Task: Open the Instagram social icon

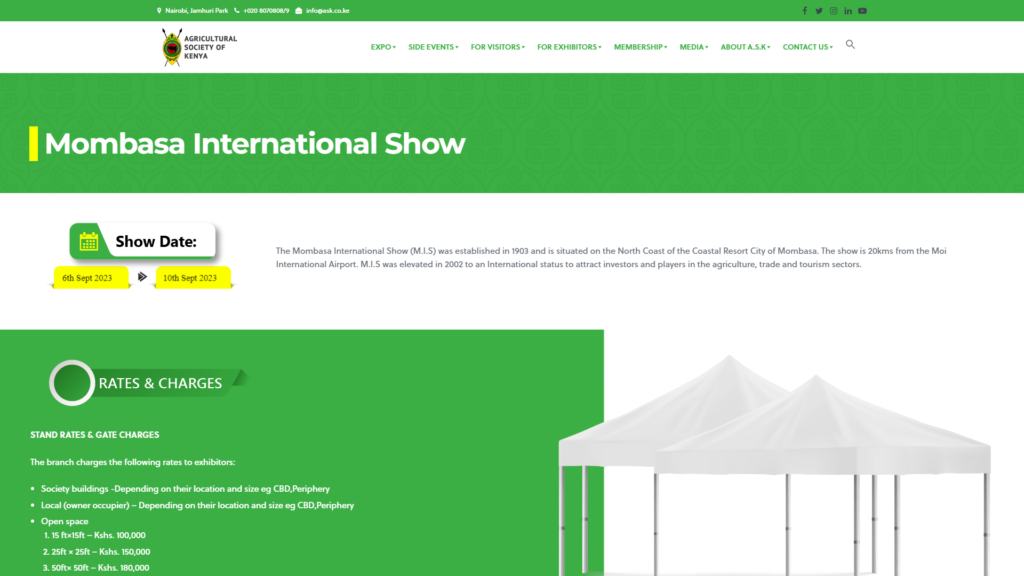Action: [833, 10]
